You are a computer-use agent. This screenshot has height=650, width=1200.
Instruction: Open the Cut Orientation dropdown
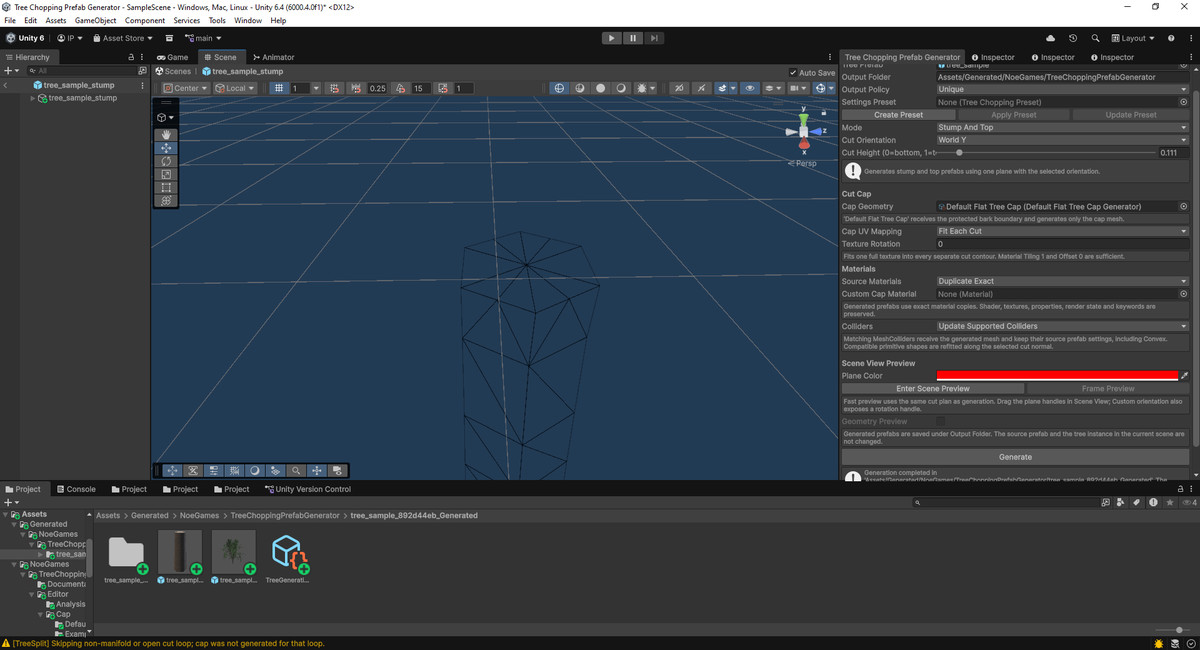point(1062,140)
